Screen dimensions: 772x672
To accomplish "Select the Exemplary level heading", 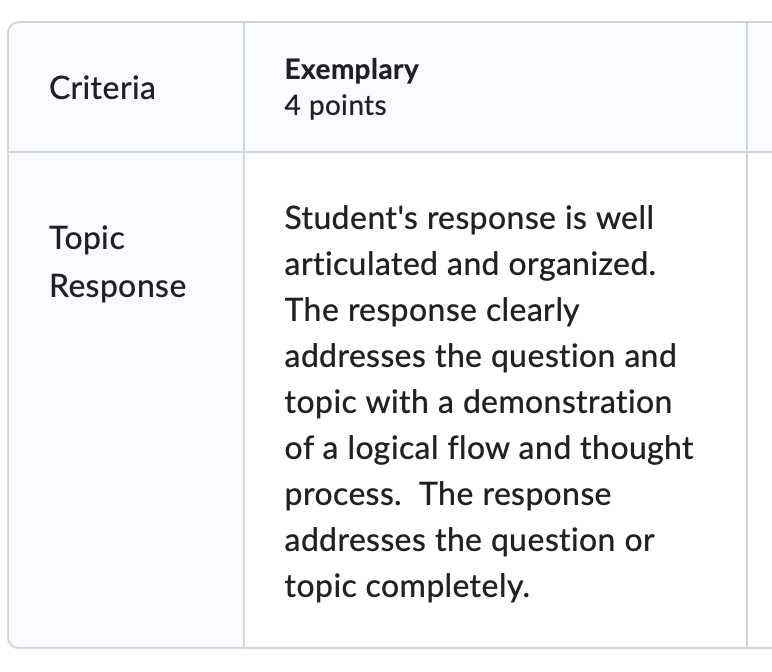I will click(352, 69).
